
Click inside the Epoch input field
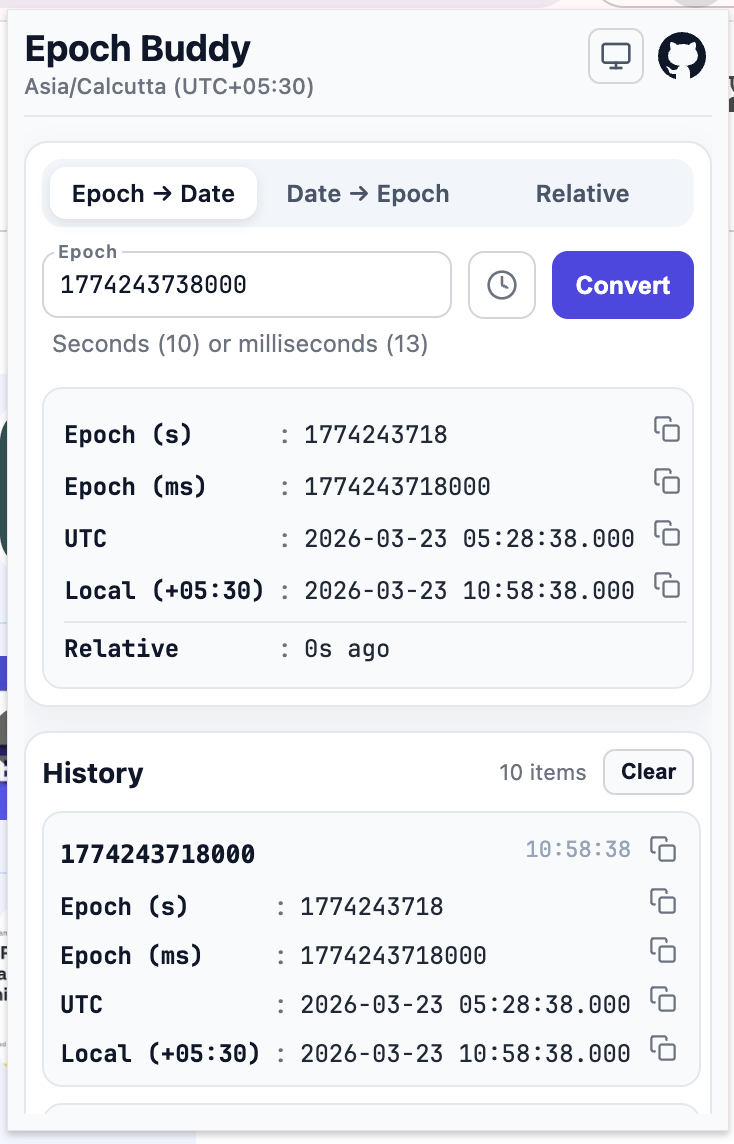pos(246,285)
